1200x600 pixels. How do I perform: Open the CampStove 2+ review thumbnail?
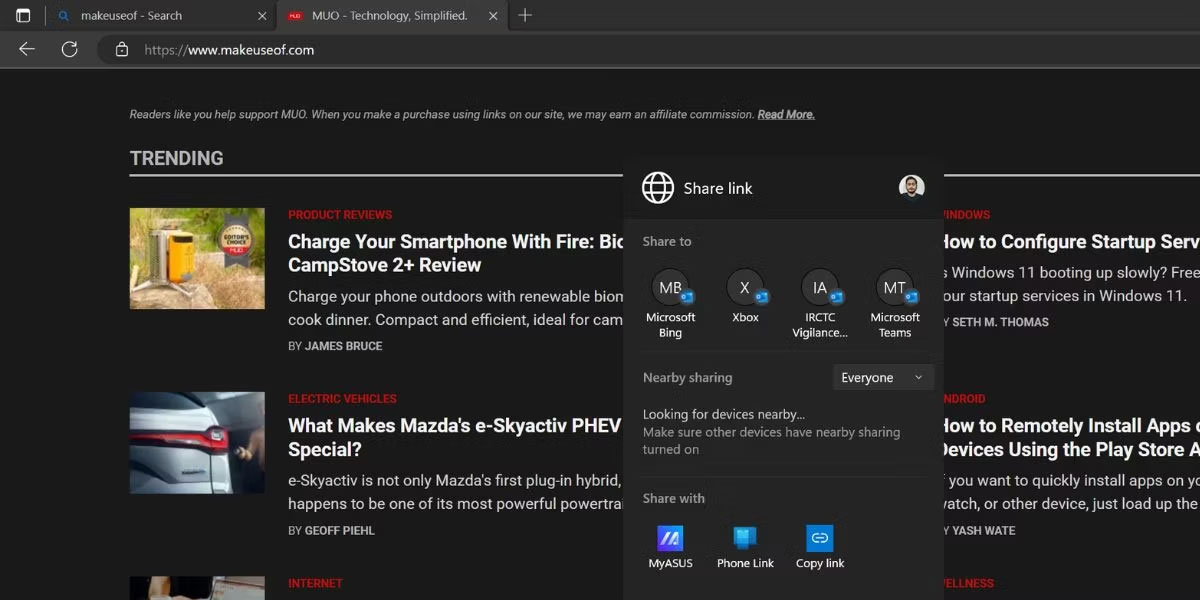pos(197,258)
